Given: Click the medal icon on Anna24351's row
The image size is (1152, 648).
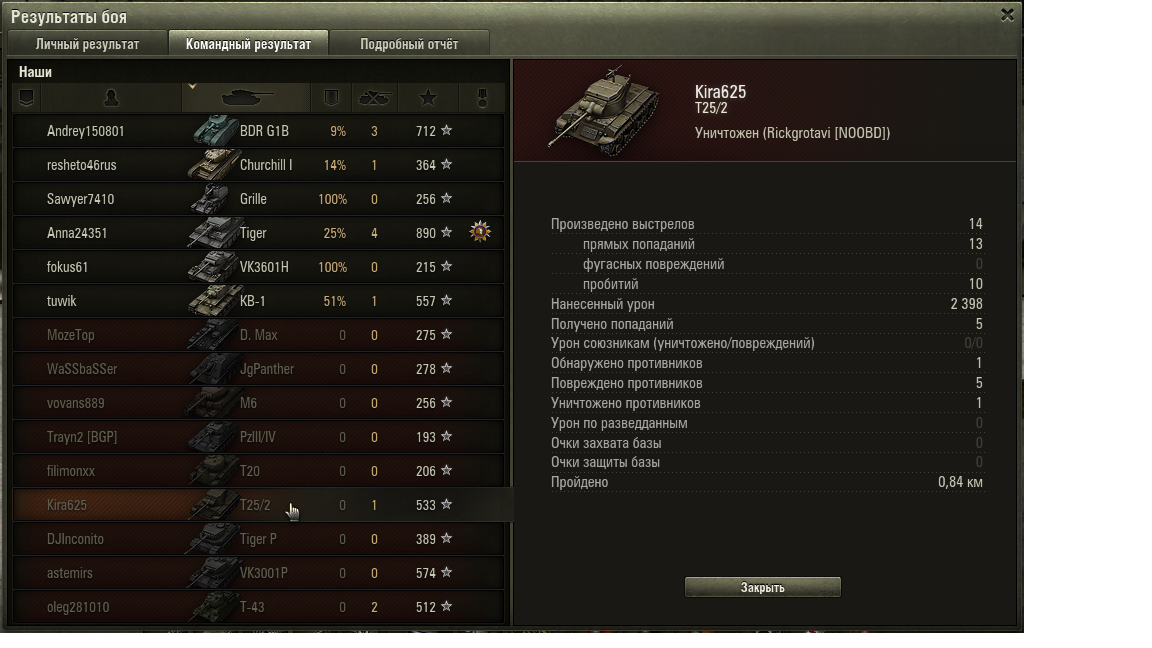Looking at the screenshot, I should point(480,232).
